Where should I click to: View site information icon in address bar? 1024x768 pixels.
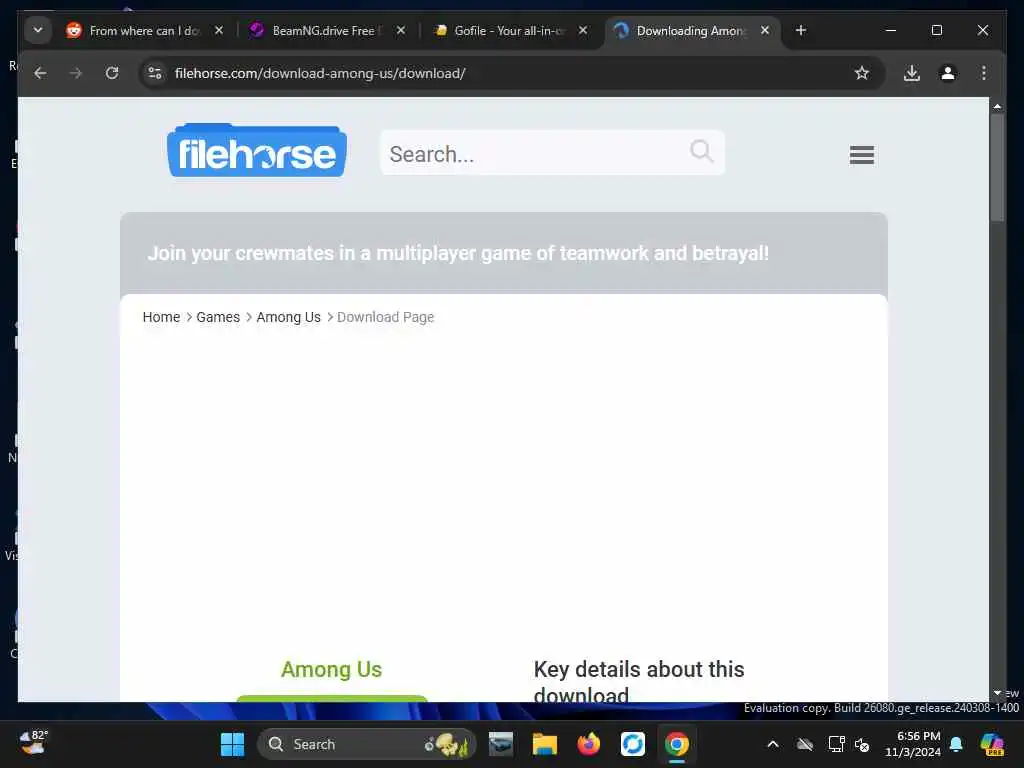[155, 73]
